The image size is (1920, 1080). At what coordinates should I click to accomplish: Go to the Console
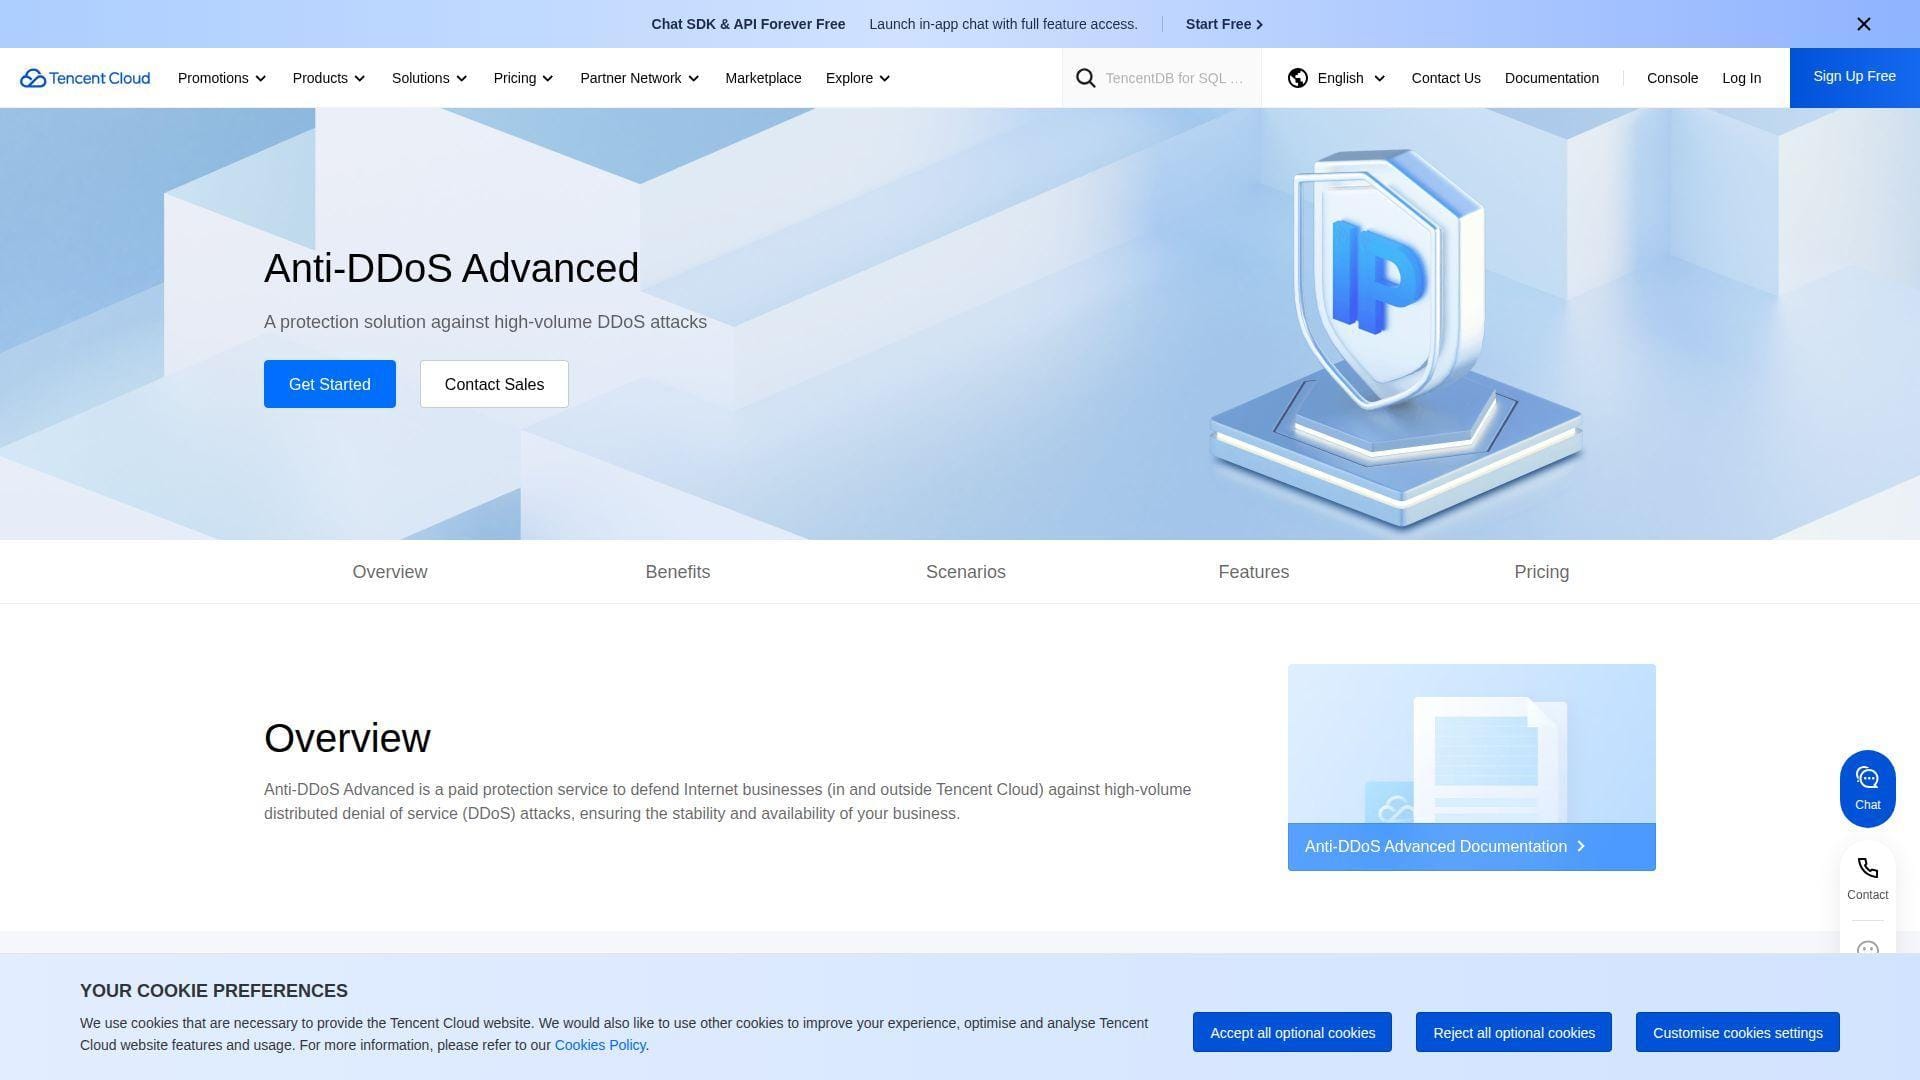point(1672,78)
